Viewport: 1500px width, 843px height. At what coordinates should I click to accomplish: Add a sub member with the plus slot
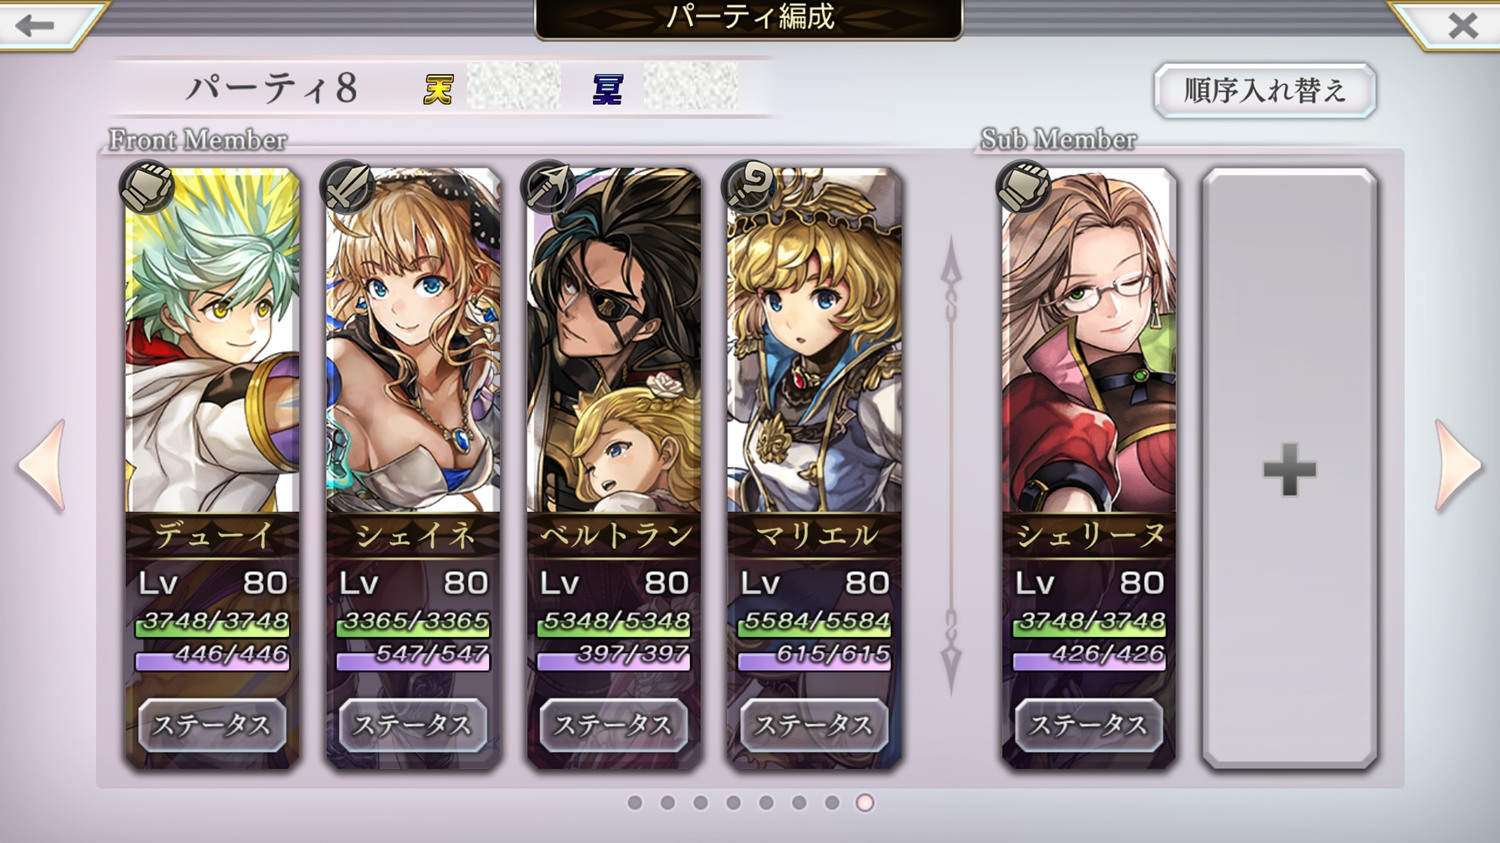pos(1289,469)
